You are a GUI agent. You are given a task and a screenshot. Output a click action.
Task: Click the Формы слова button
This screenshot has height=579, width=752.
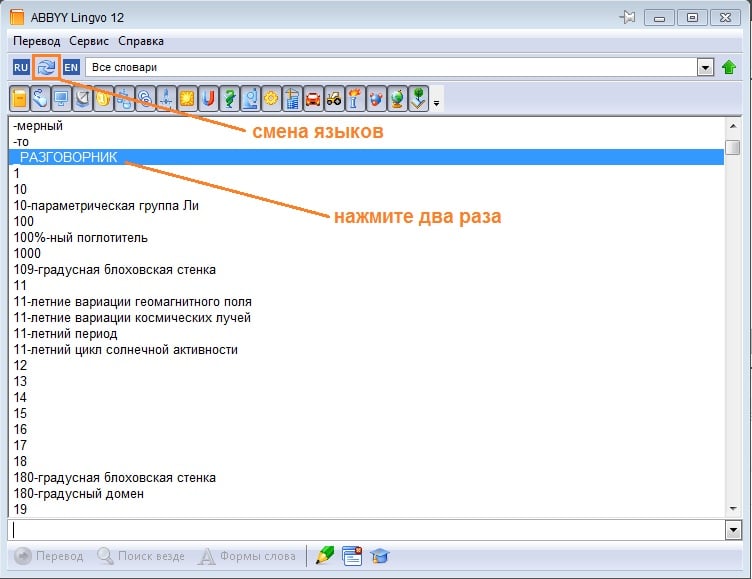pos(247,556)
